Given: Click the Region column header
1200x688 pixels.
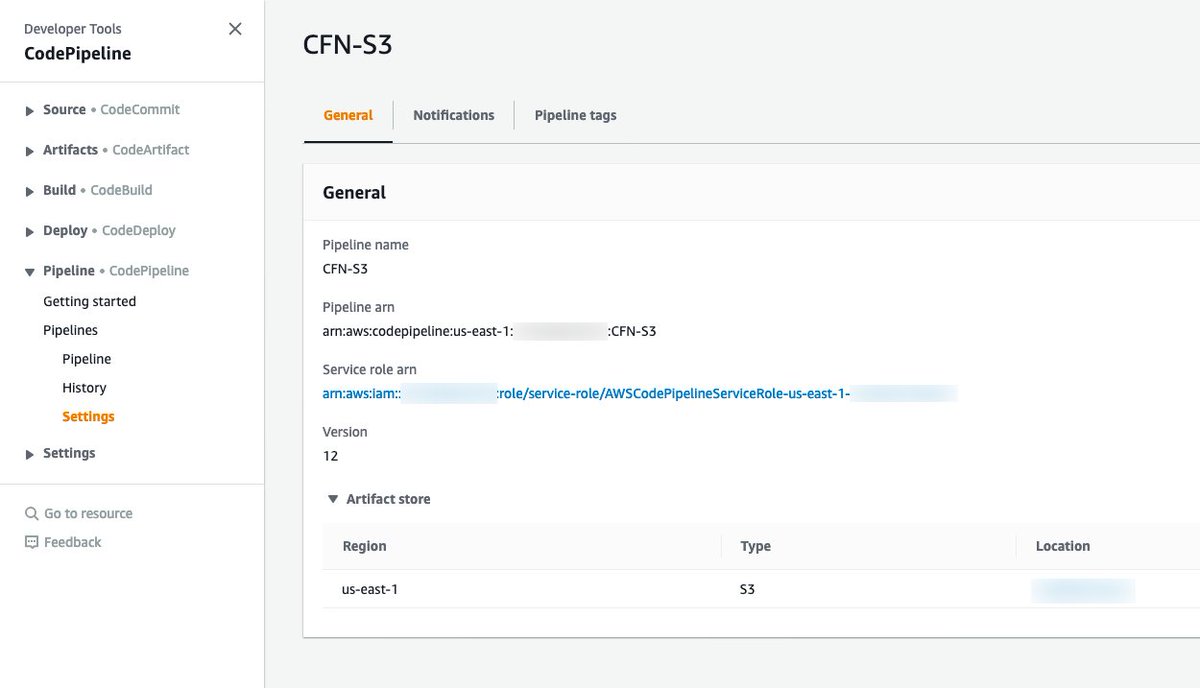Looking at the screenshot, I should [364, 546].
